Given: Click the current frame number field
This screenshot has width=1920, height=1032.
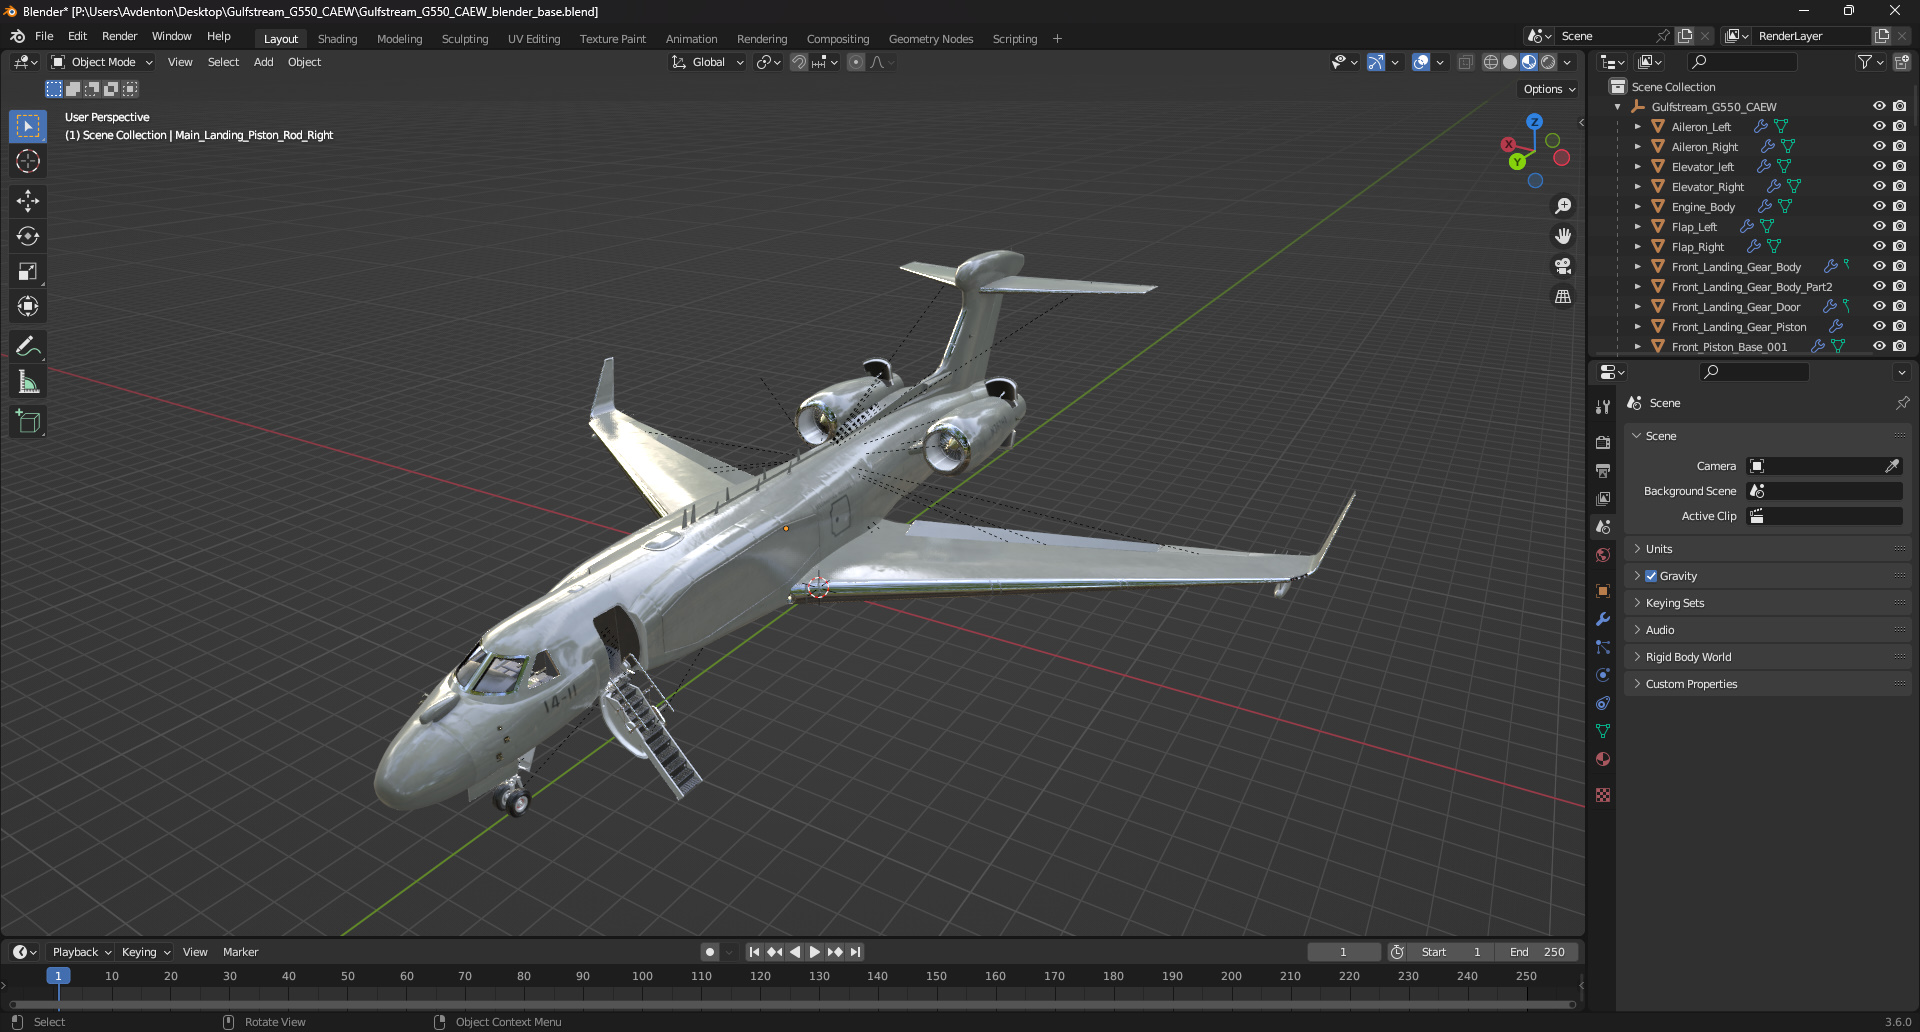Looking at the screenshot, I should coord(1343,952).
